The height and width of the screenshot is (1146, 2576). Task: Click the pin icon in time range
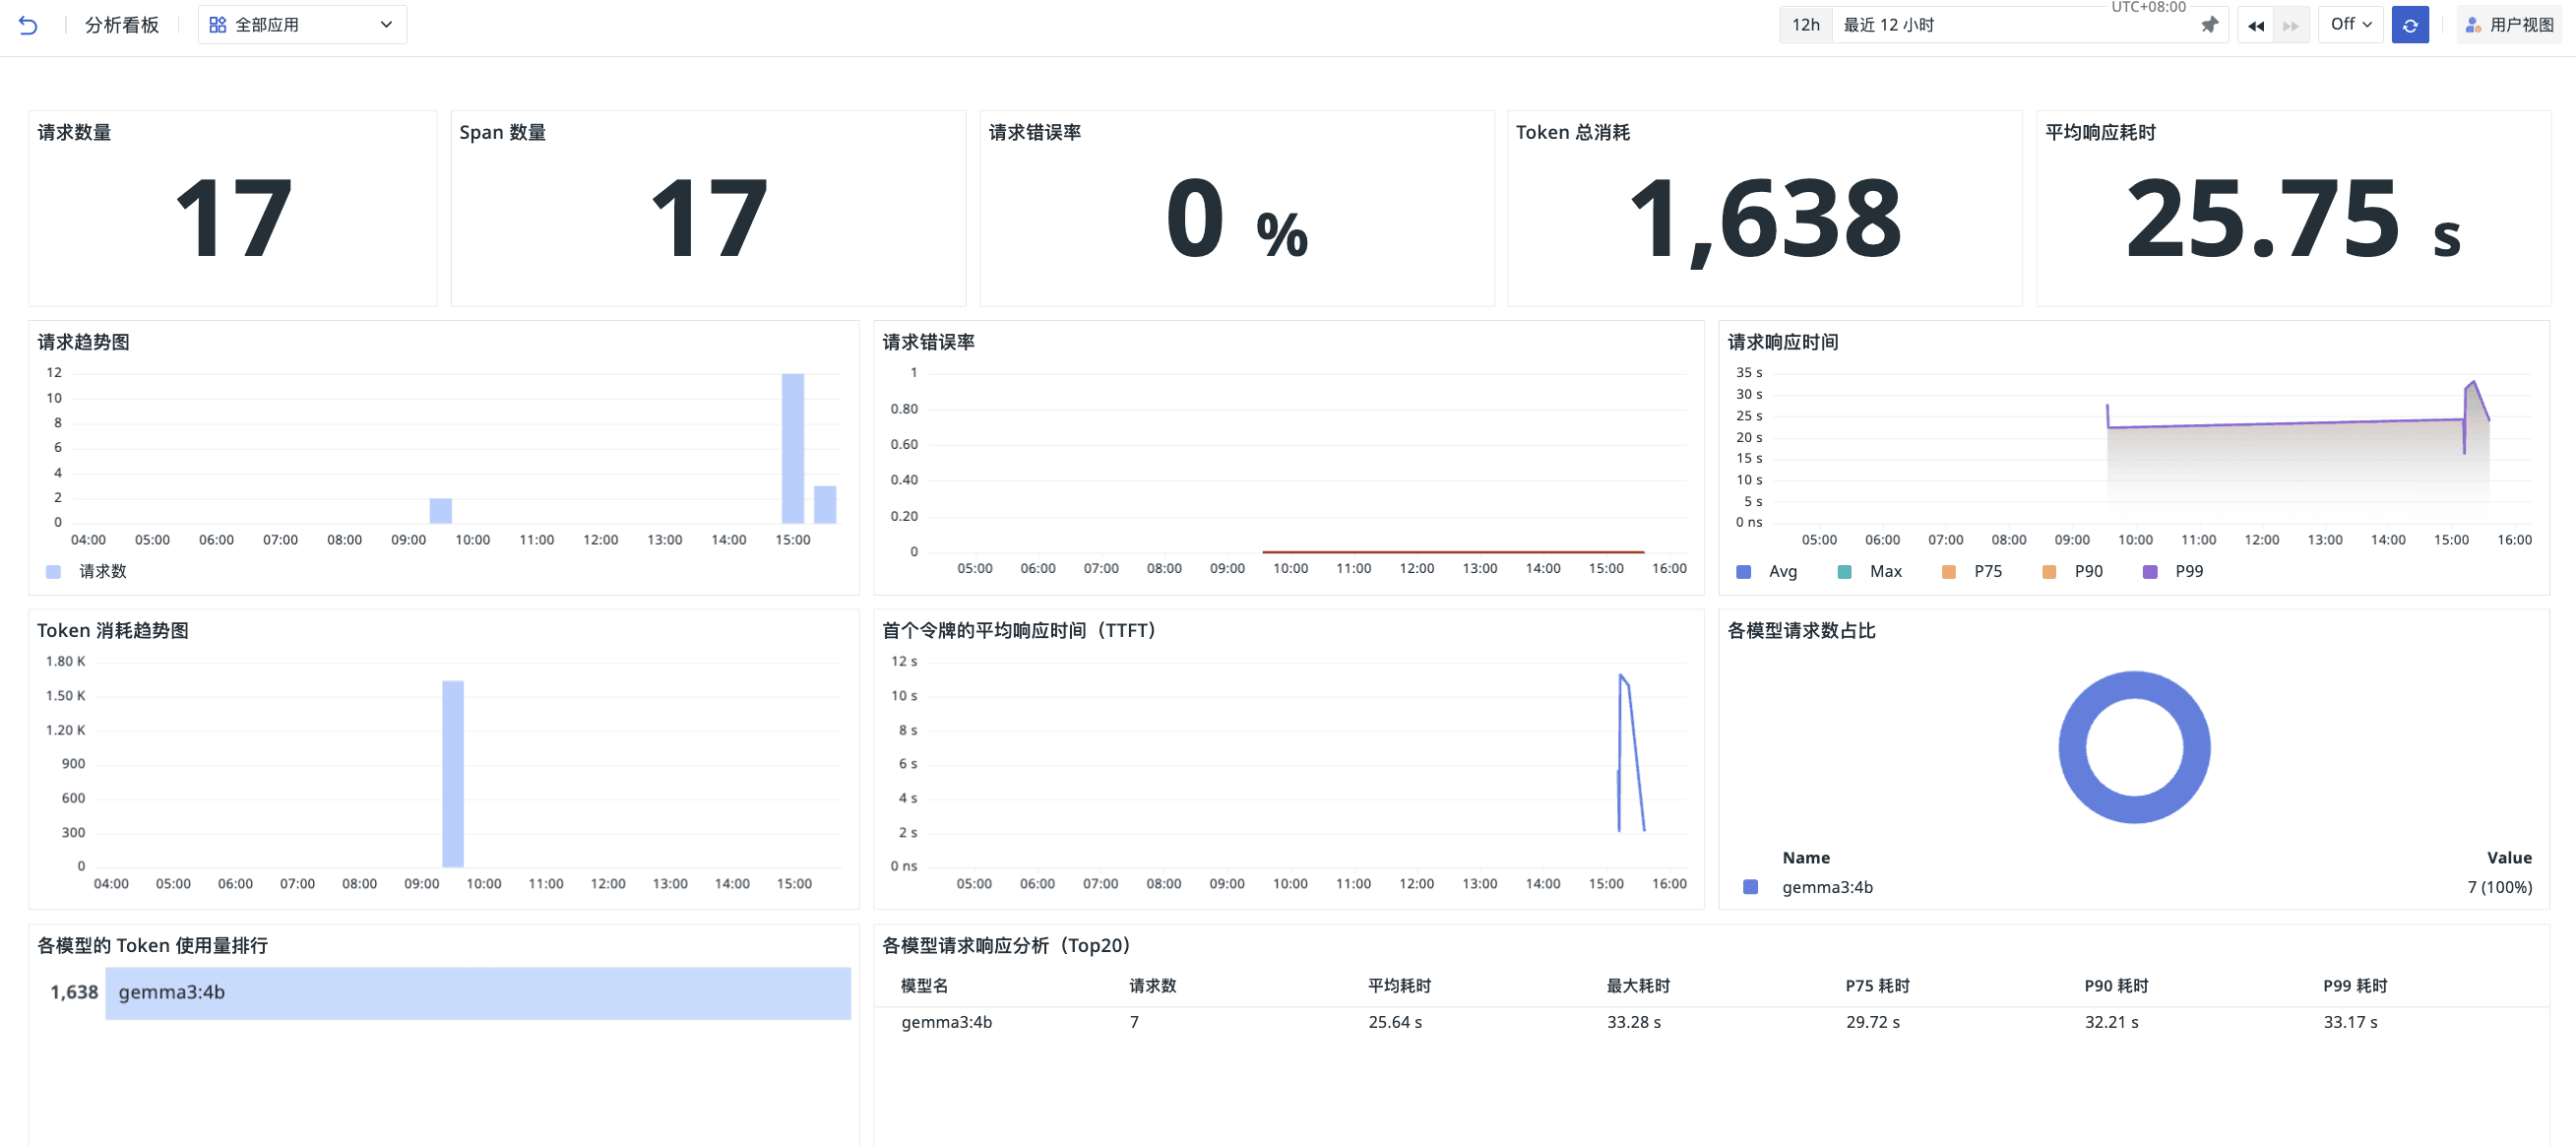[2209, 25]
